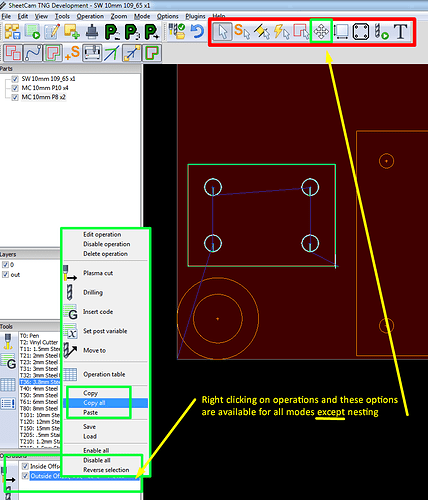Click the start point S cursor tool
This screenshot has width=428, height=500.
(242, 32)
